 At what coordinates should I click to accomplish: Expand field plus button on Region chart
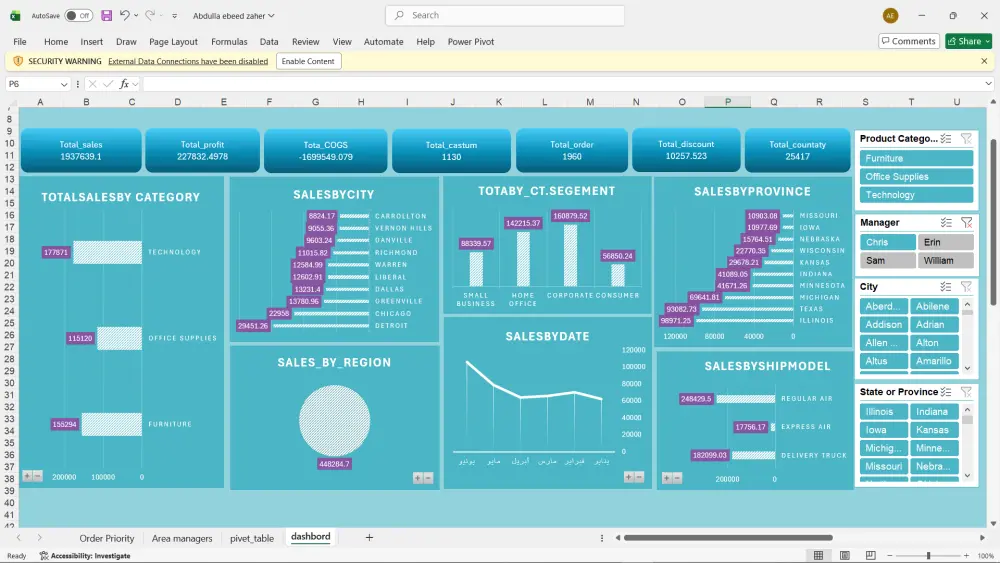(418, 478)
